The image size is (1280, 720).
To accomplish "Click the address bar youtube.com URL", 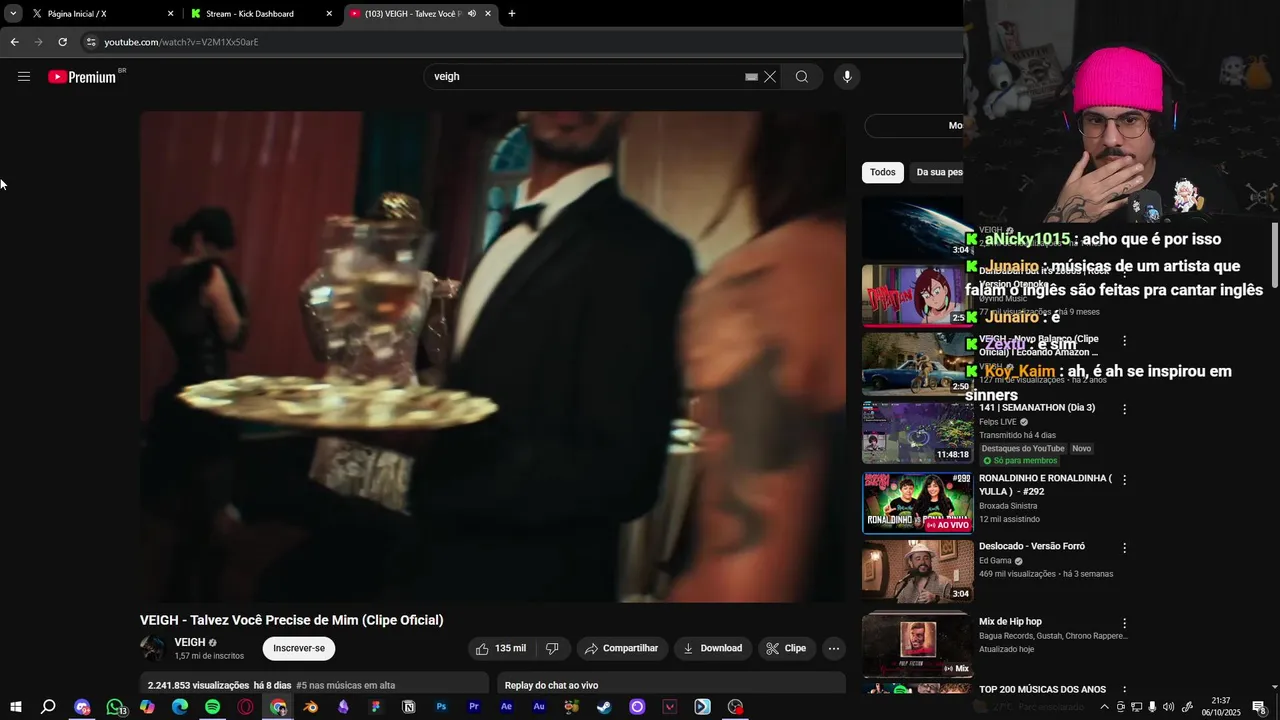I will pyautogui.click(x=181, y=42).
